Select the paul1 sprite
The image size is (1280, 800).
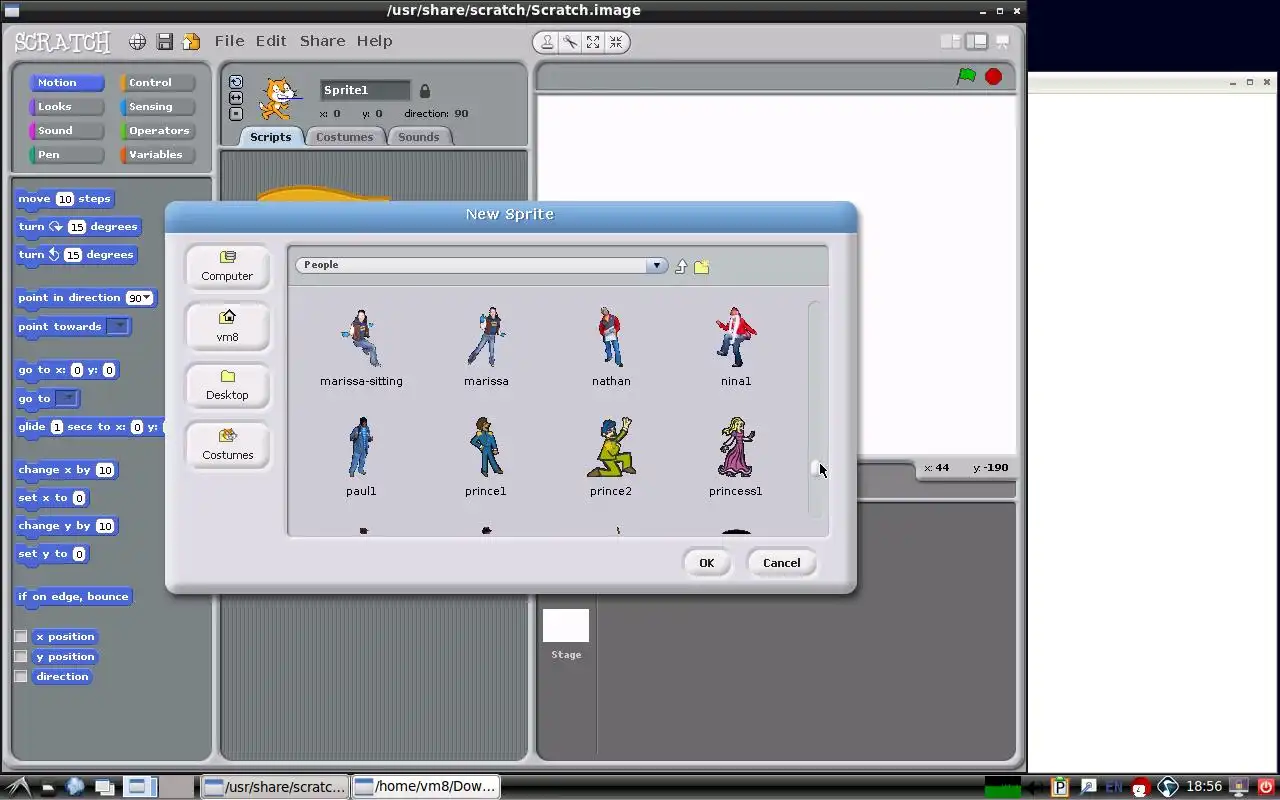click(x=361, y=457)
